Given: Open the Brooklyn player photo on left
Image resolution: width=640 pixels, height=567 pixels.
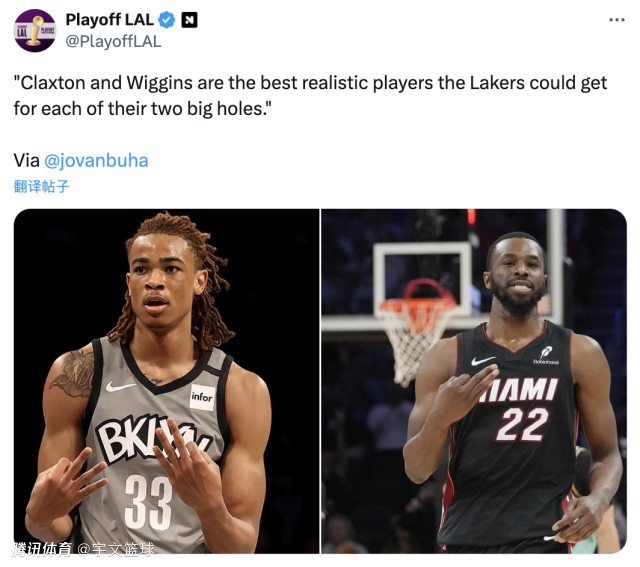Looking at the screenshot, I should 167,381.
